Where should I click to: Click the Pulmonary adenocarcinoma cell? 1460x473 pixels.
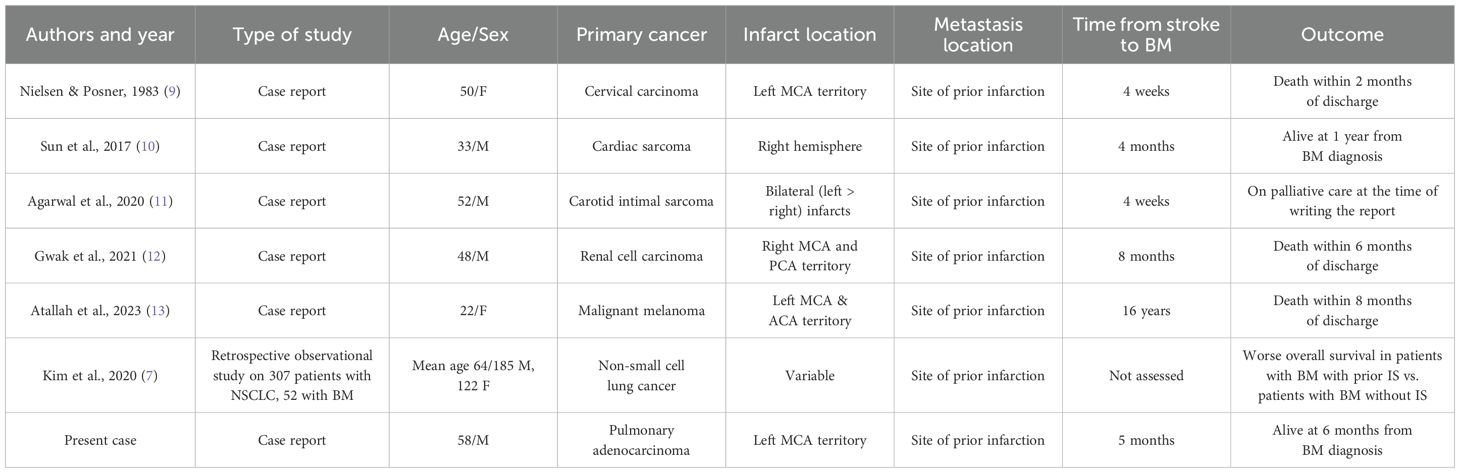coord(643,440)
